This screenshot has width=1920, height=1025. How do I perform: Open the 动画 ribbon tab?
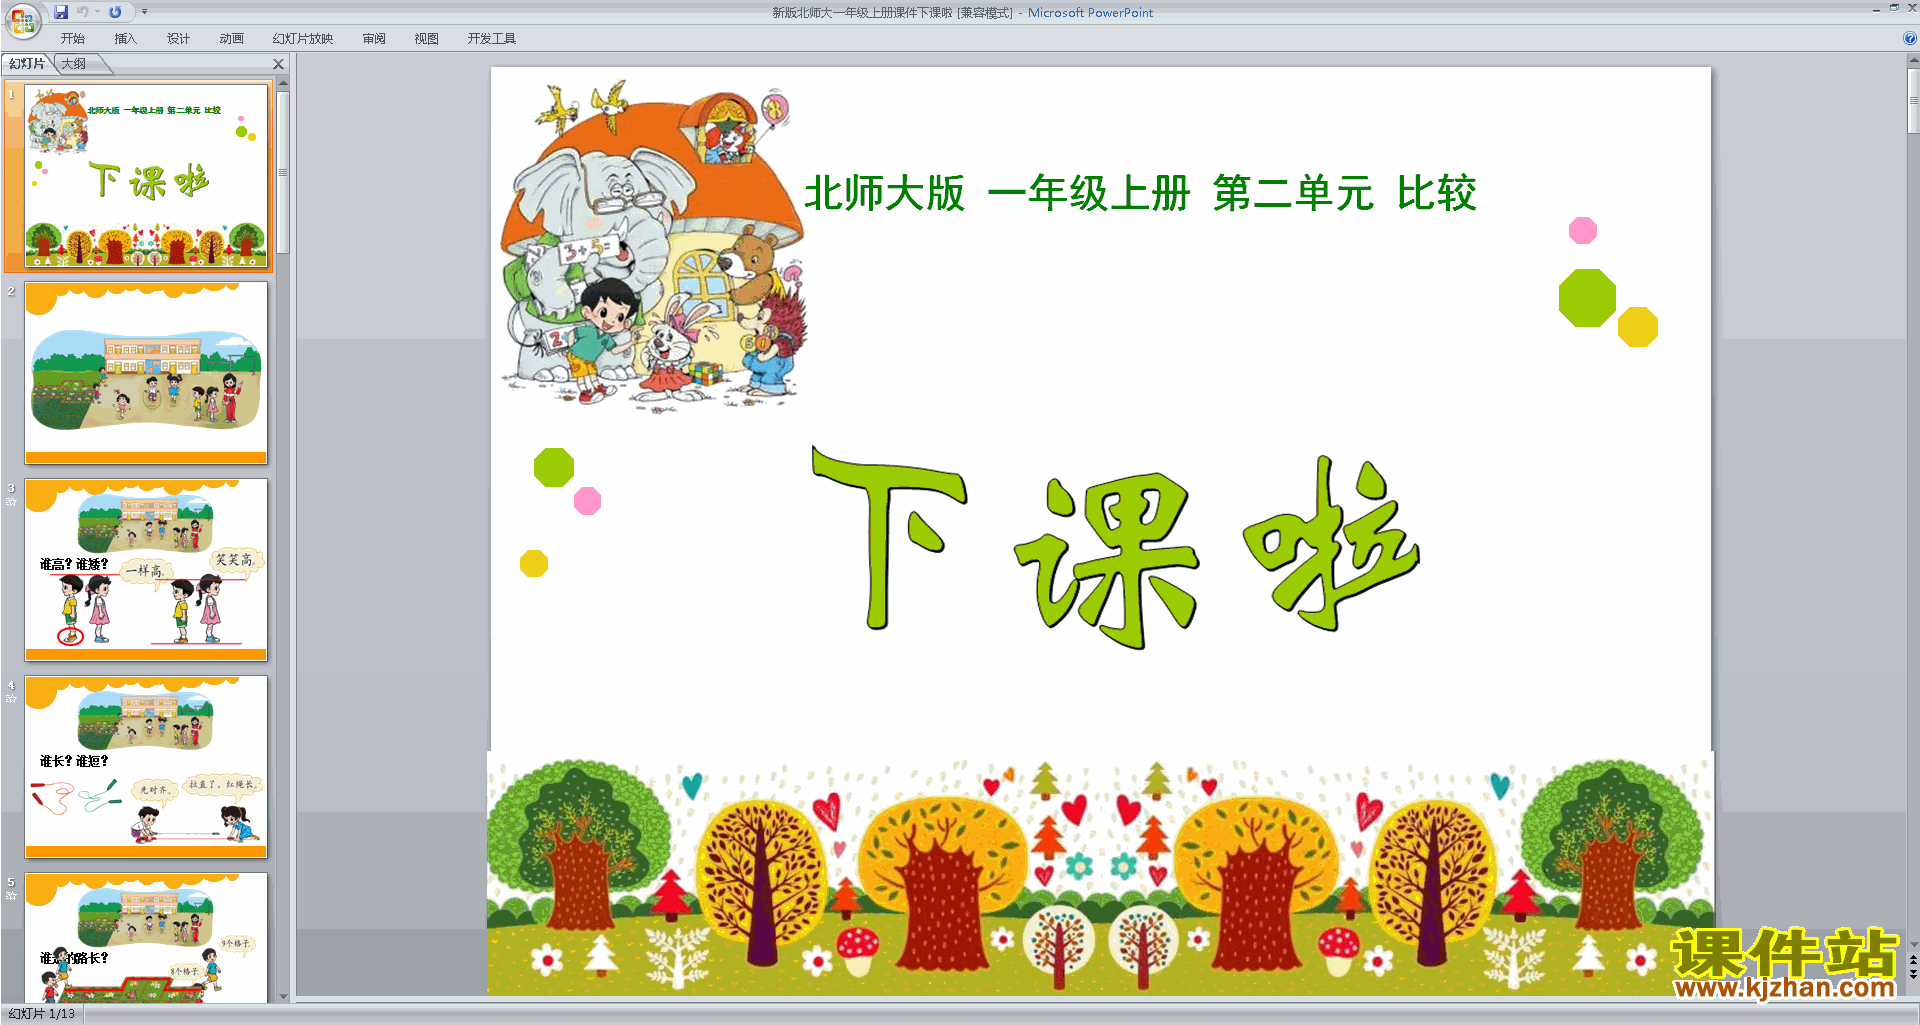[231, 39]
